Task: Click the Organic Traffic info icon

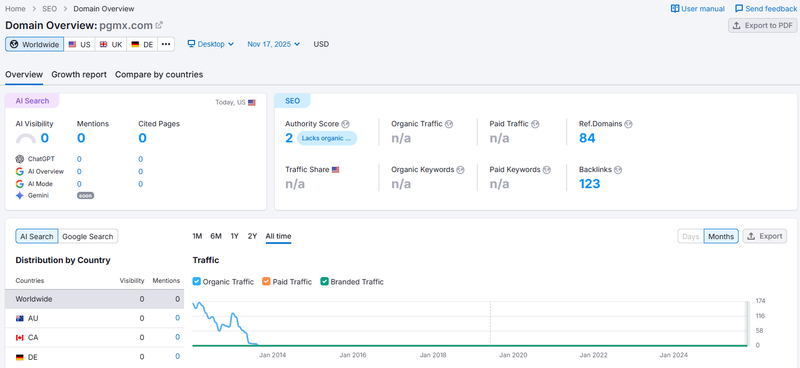Action: click(x=449, y=124)
